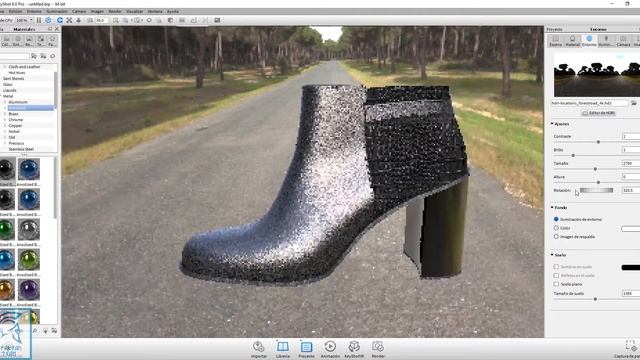
Task: Open the Render dialog from the bottom toolbar
Action: [x=378, y=350]
